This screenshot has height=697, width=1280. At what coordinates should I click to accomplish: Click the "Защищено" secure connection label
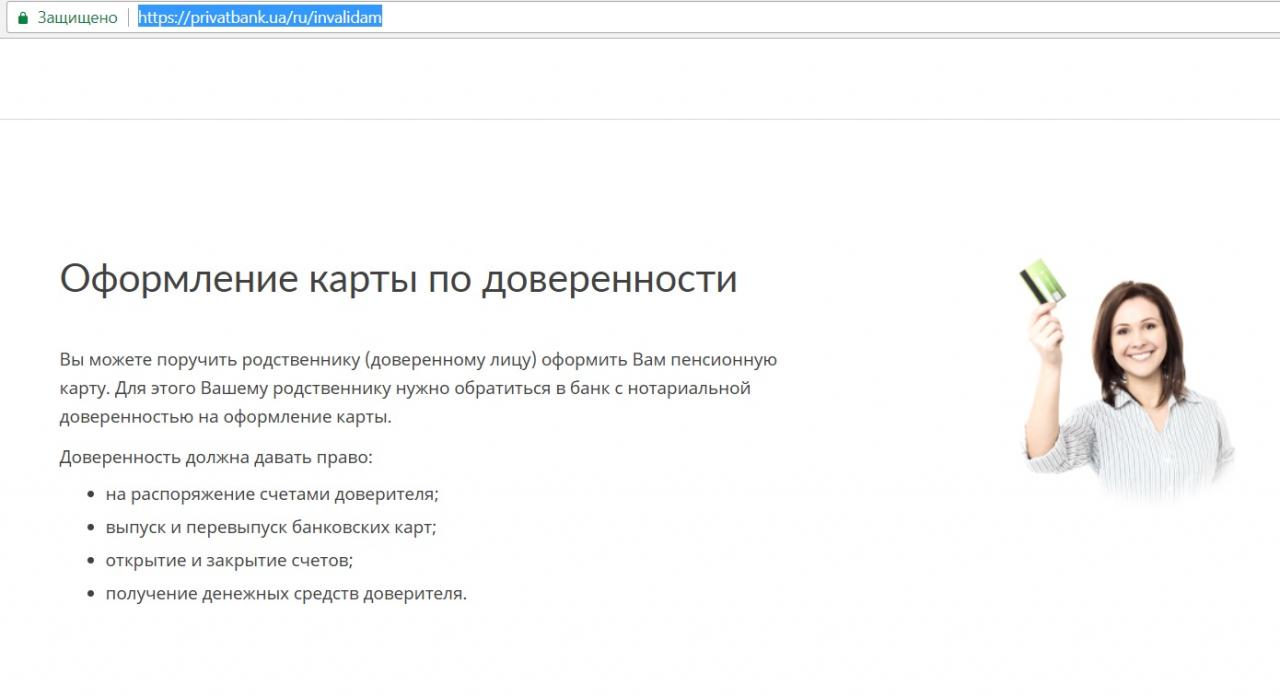point(77,18)
